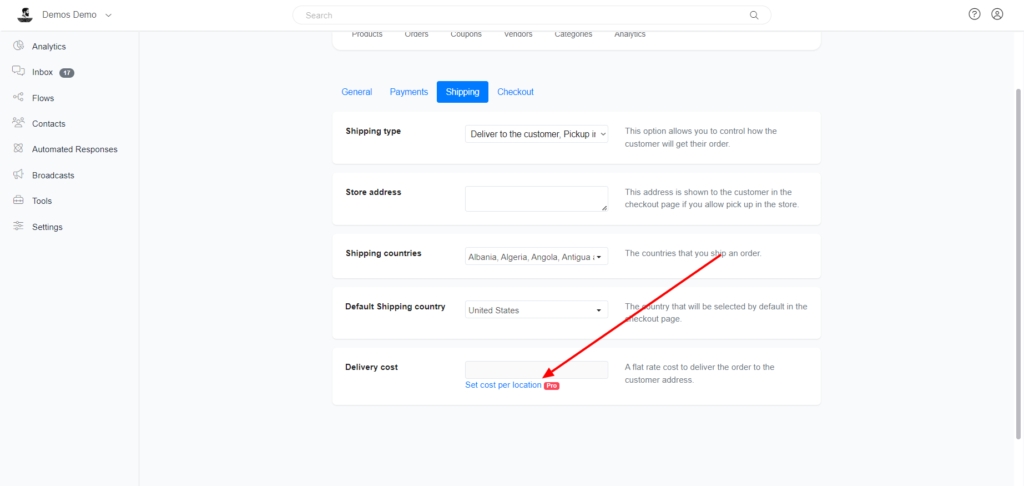Open Settings via sliders icon
Image resolution: width=1024 pixels, height=486 pixels.
click(18, 226)
